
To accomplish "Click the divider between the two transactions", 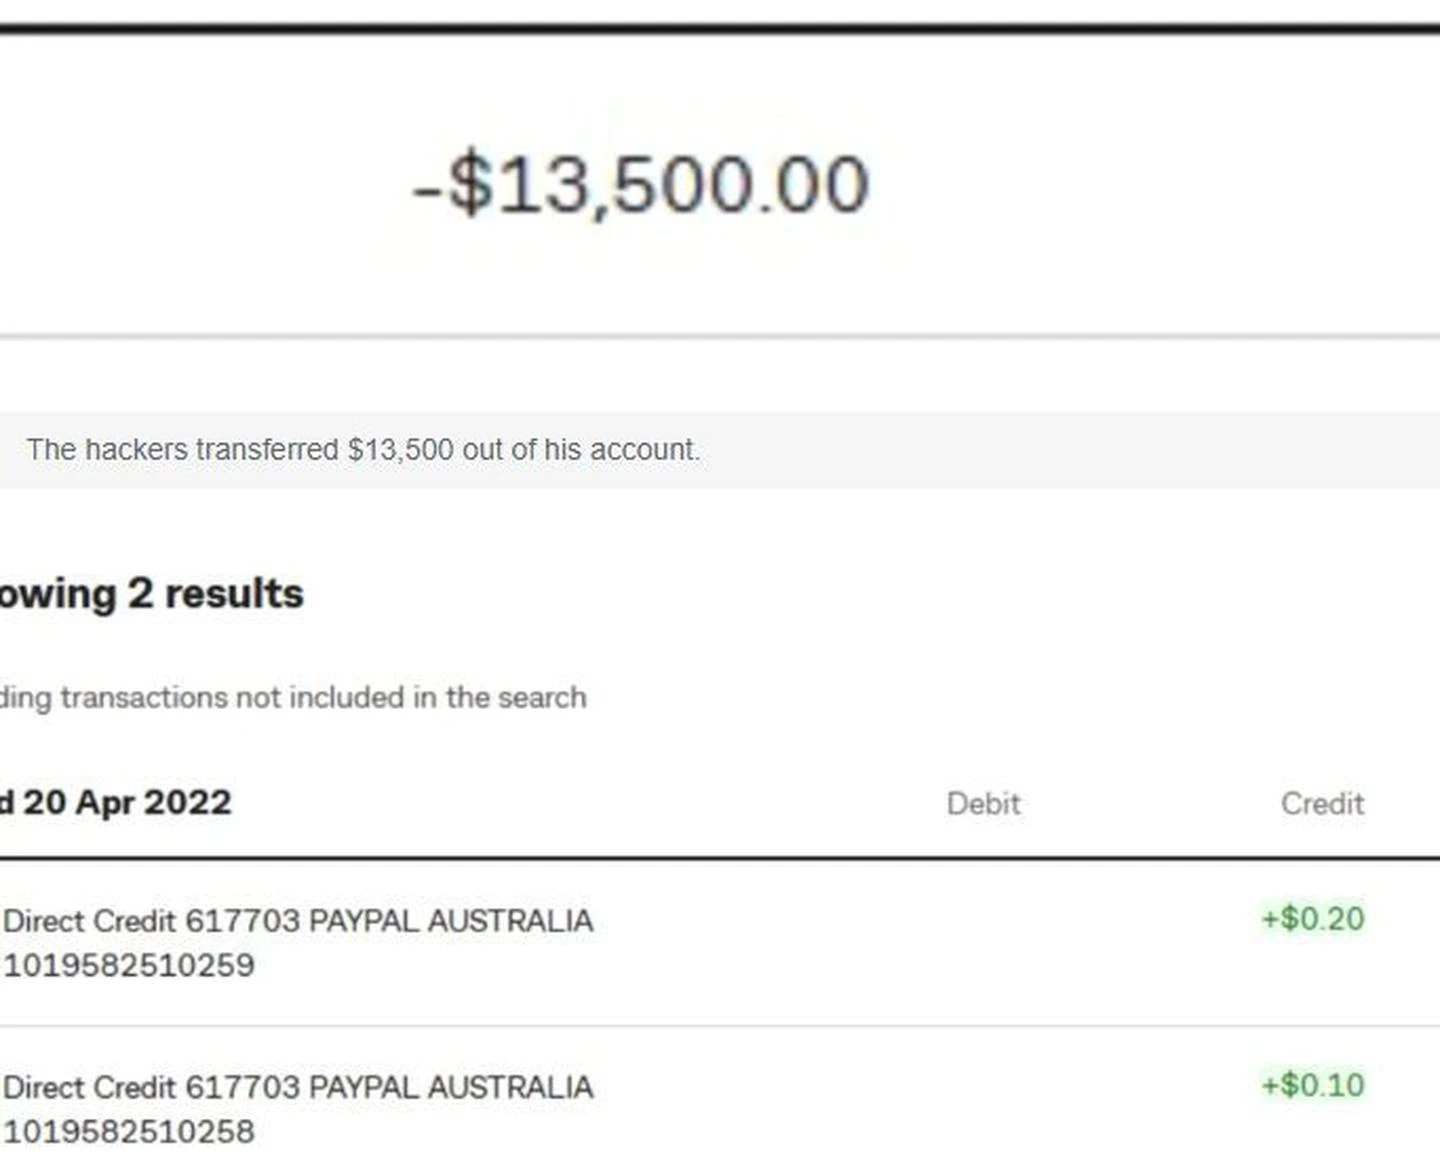I will (x=720, y=1026).
